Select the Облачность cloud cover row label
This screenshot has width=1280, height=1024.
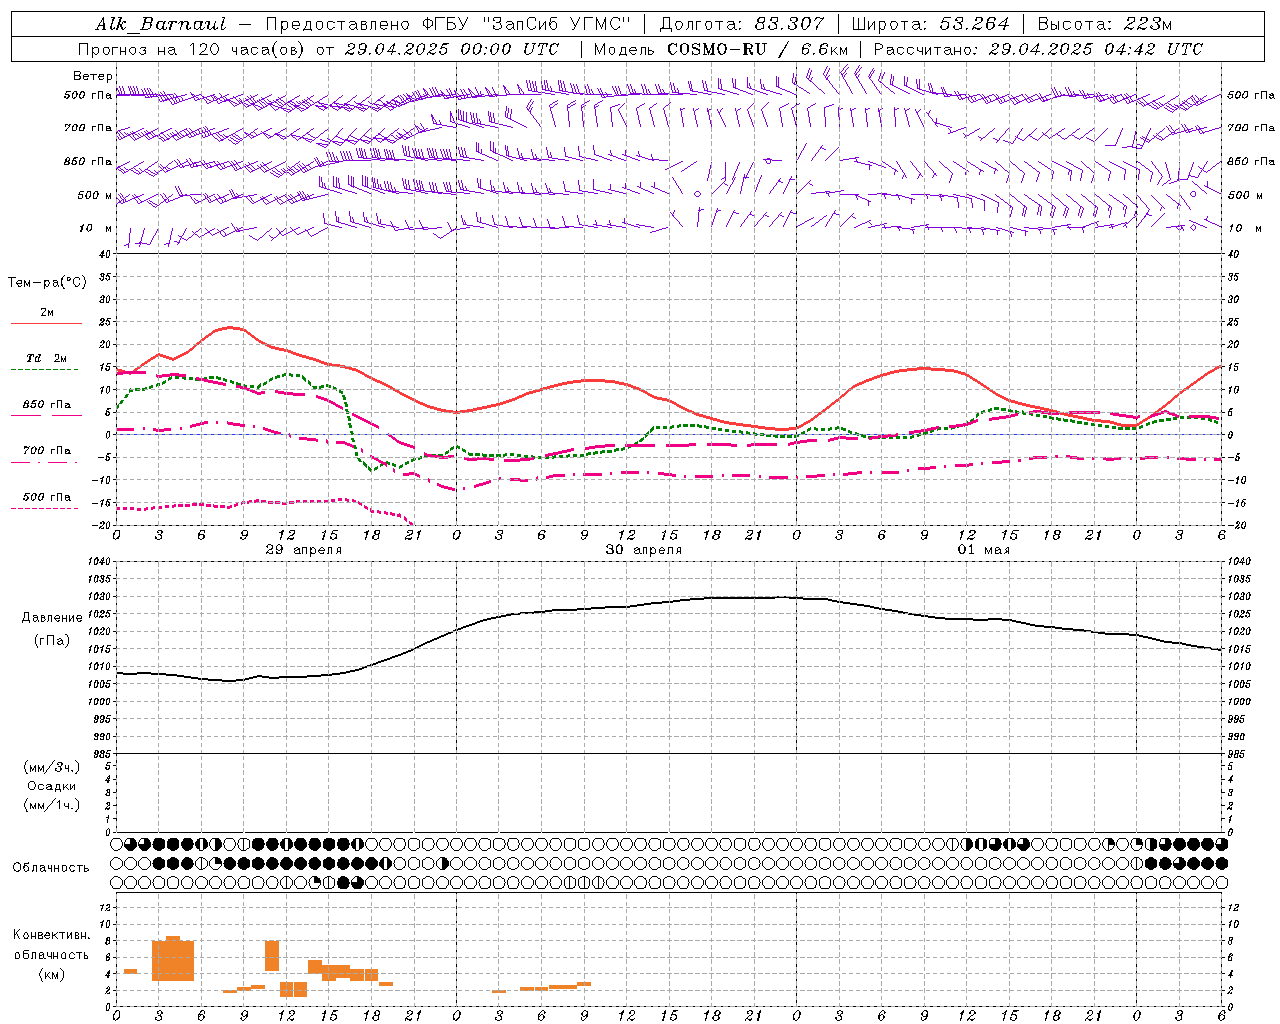click(x=51, y=867)
